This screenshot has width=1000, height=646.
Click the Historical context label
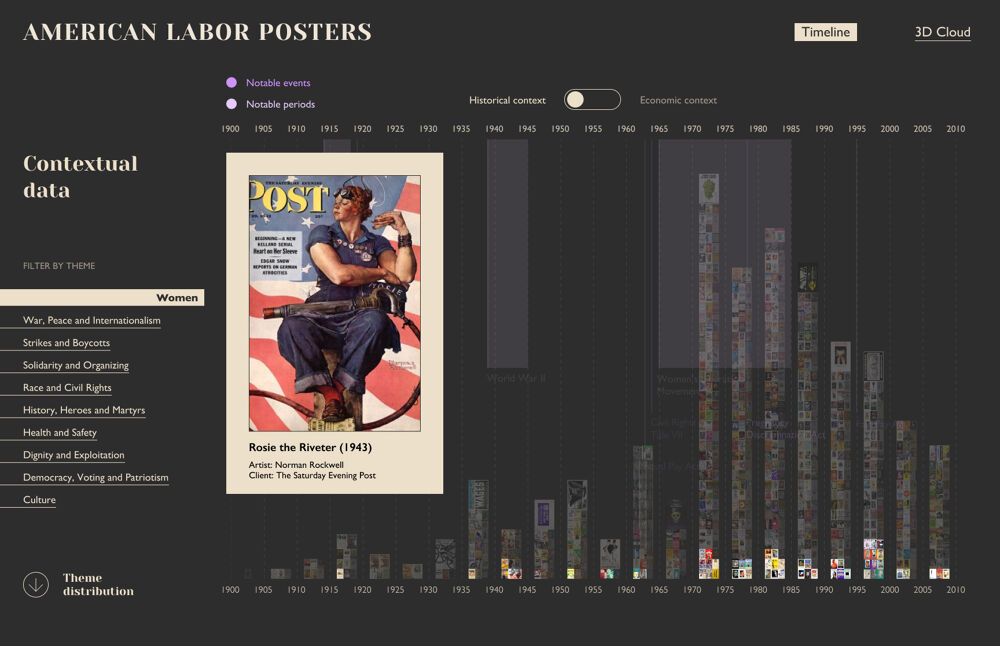pos(507,100)
